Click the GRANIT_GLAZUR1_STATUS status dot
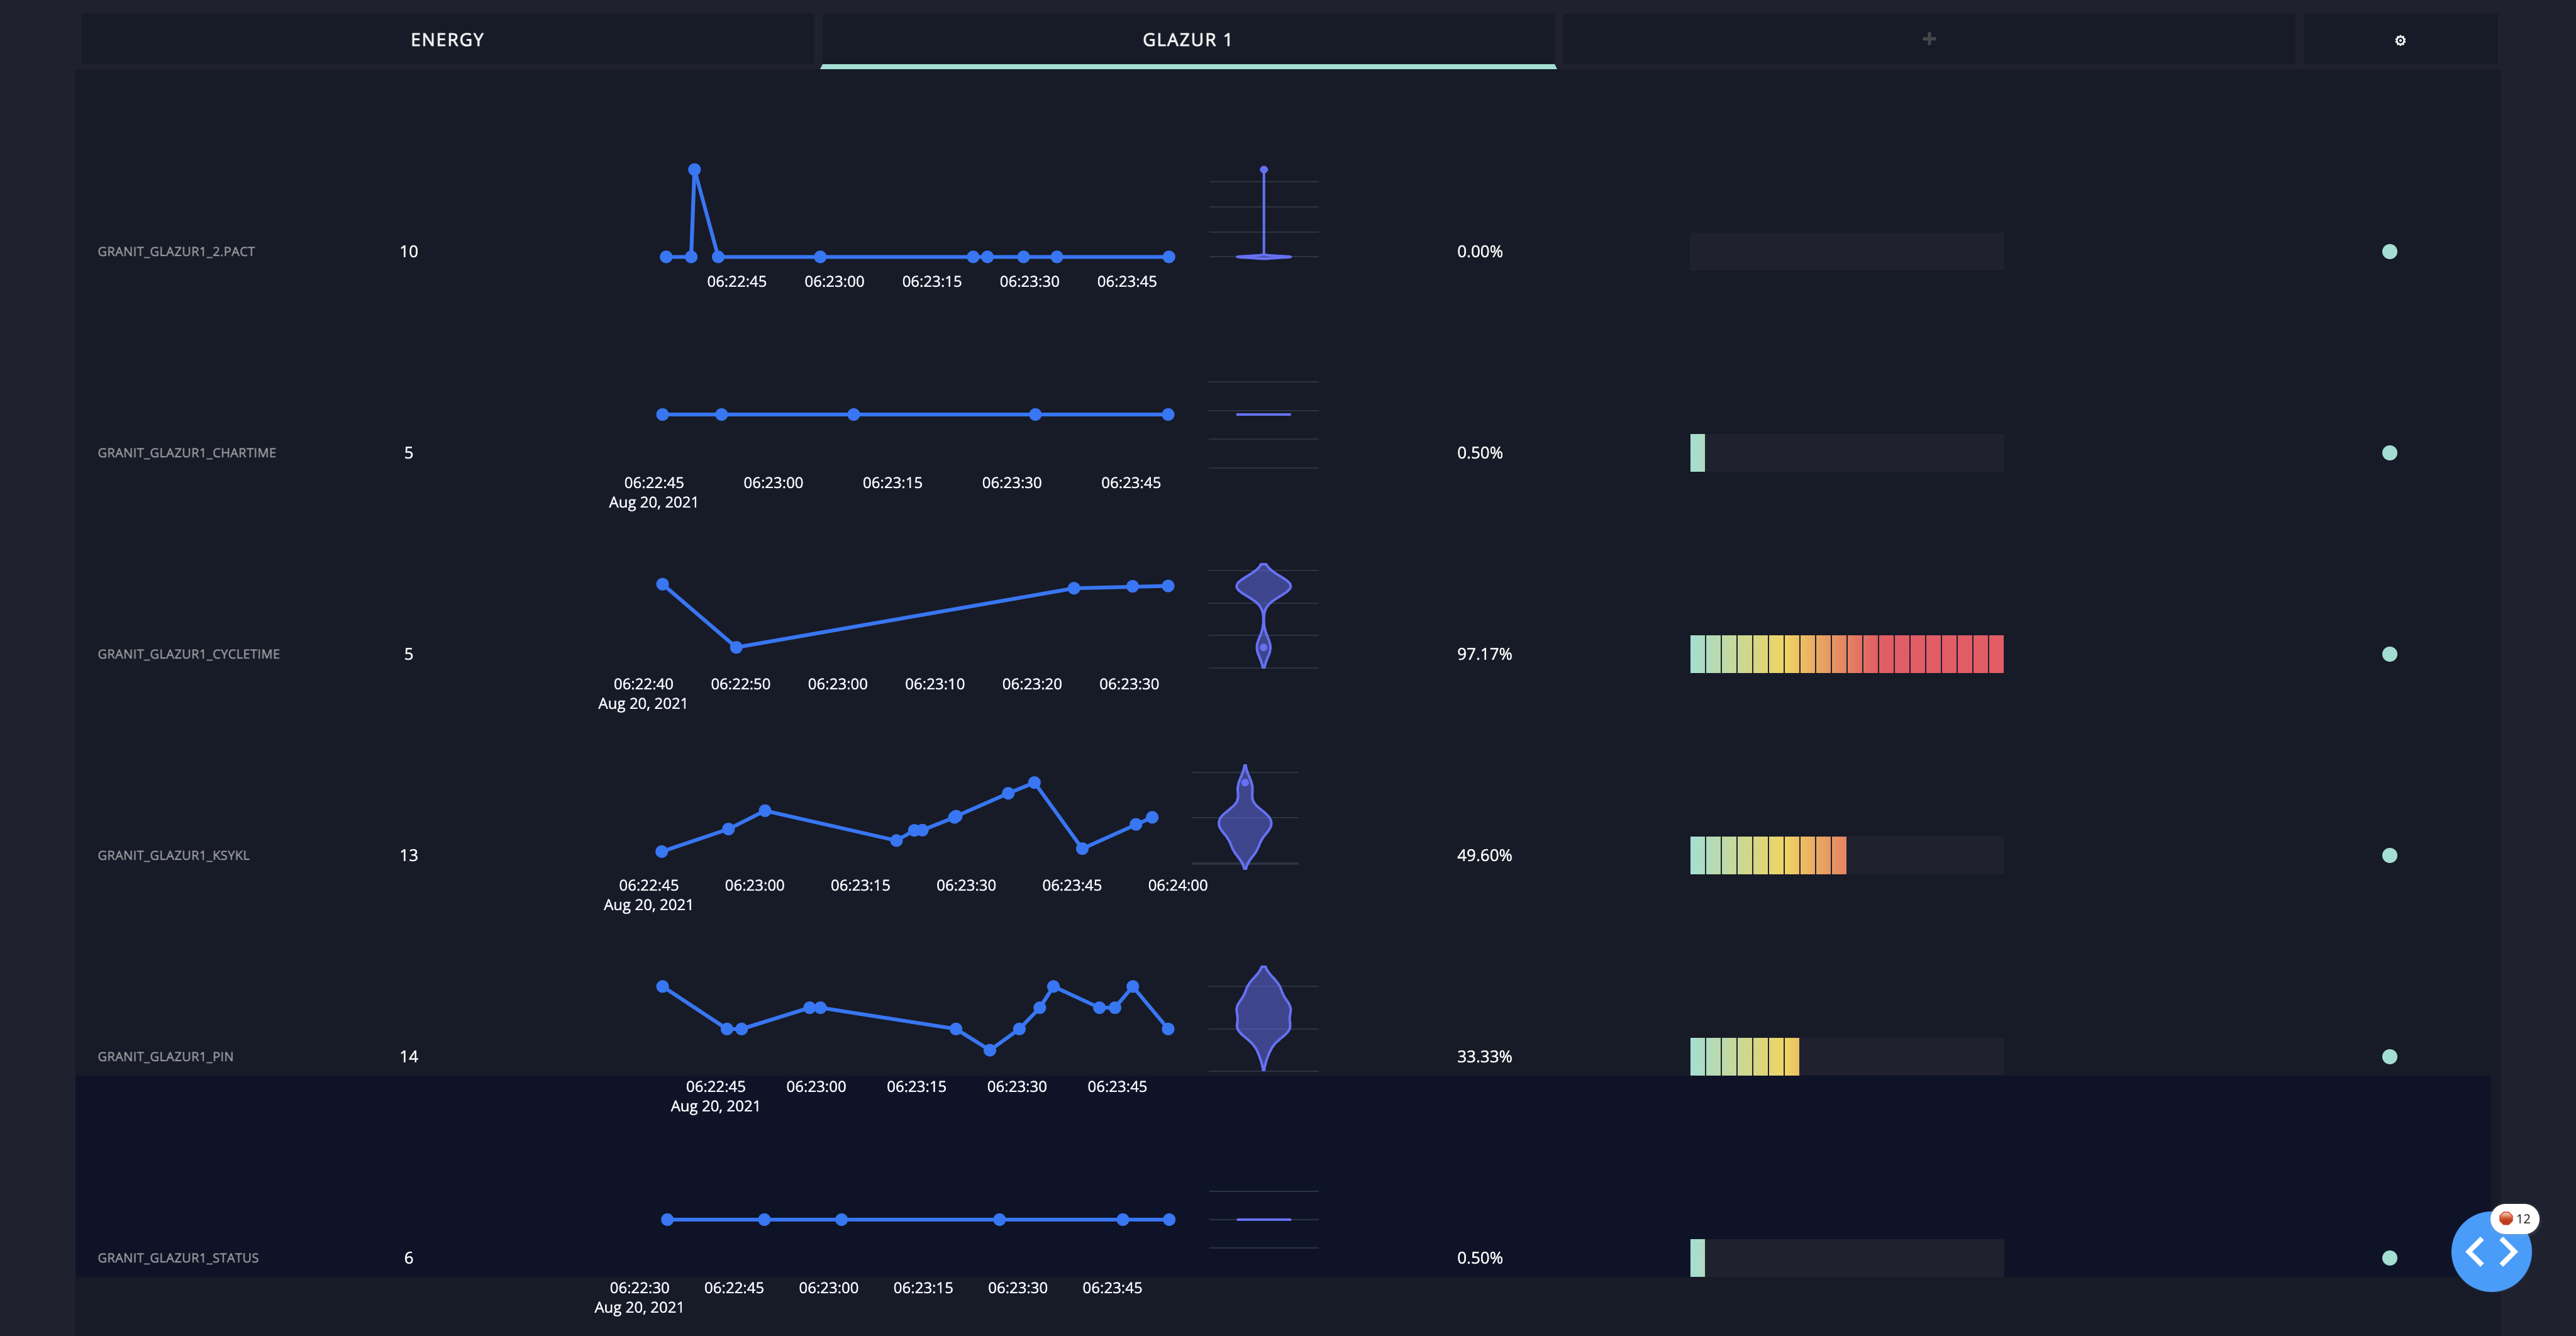The height and width of the screenshot is (1336, 2576). (x=2389, y=1257)
